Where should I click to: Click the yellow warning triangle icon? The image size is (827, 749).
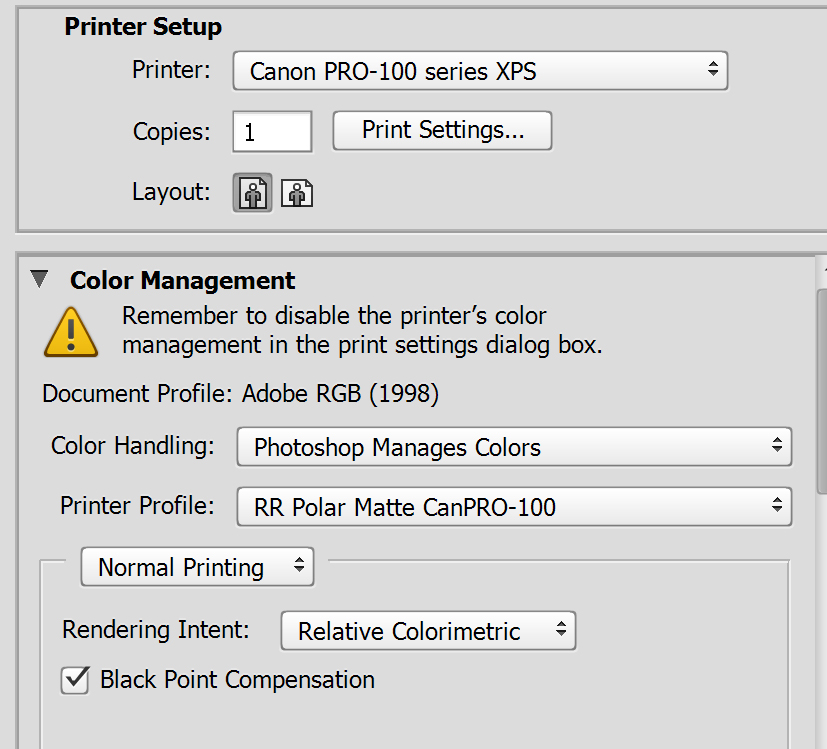coord(71,331)
